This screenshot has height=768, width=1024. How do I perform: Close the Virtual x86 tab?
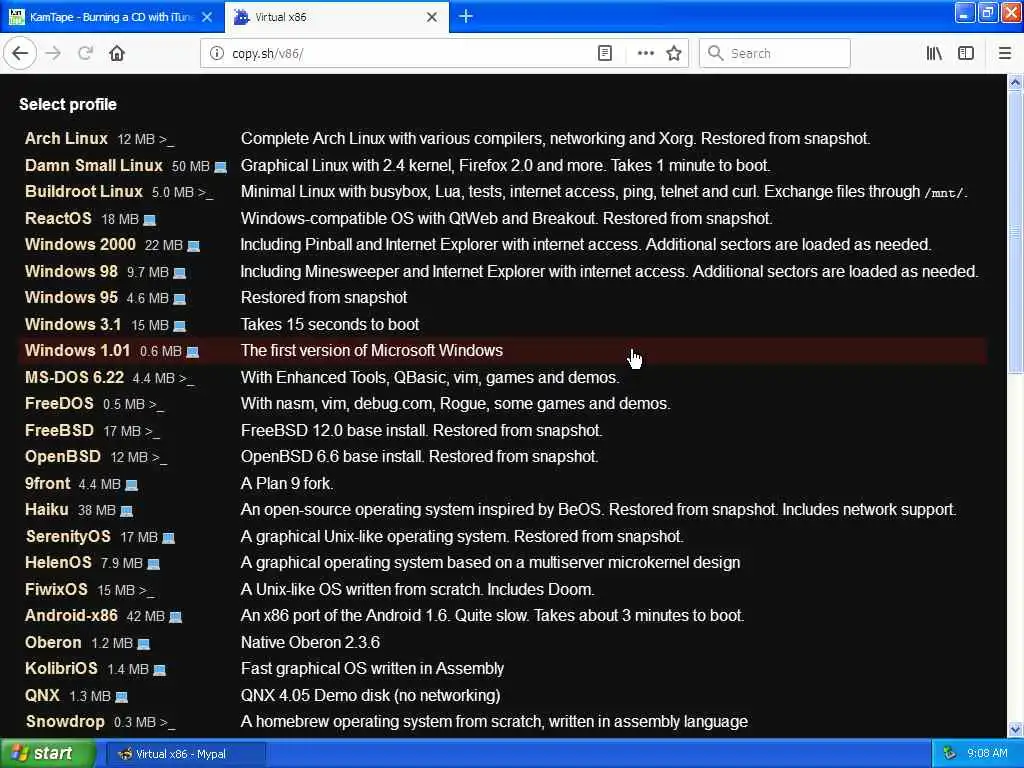[432, 17]
